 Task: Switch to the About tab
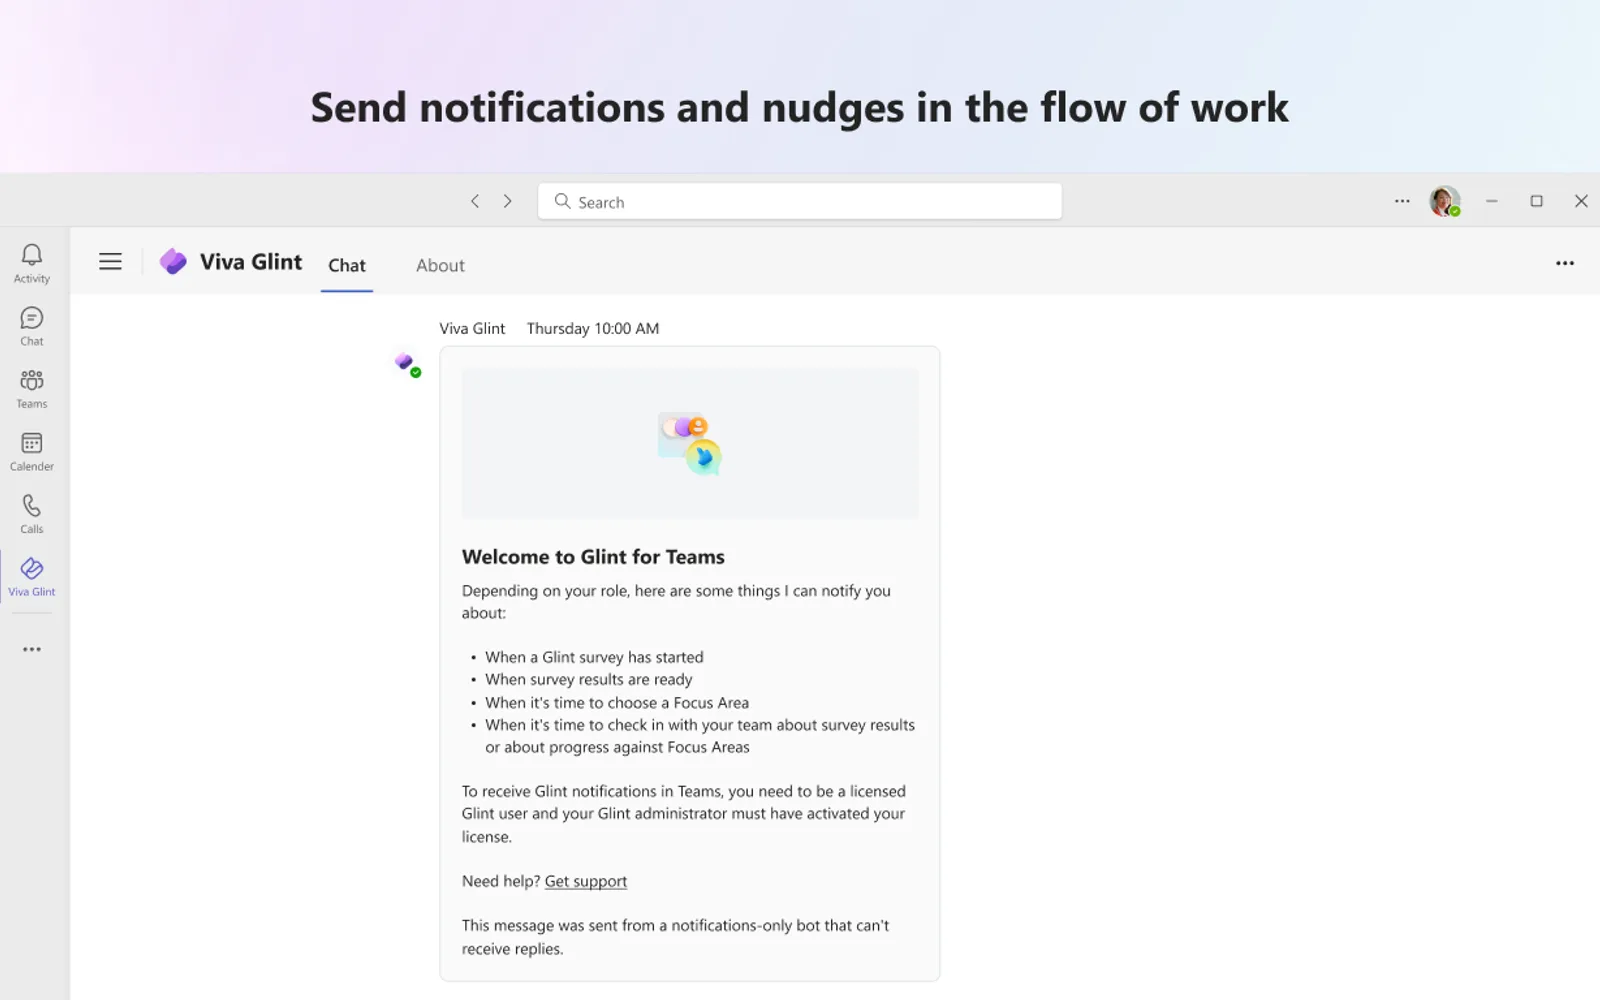pyautogui.click(x=440, y=265)
